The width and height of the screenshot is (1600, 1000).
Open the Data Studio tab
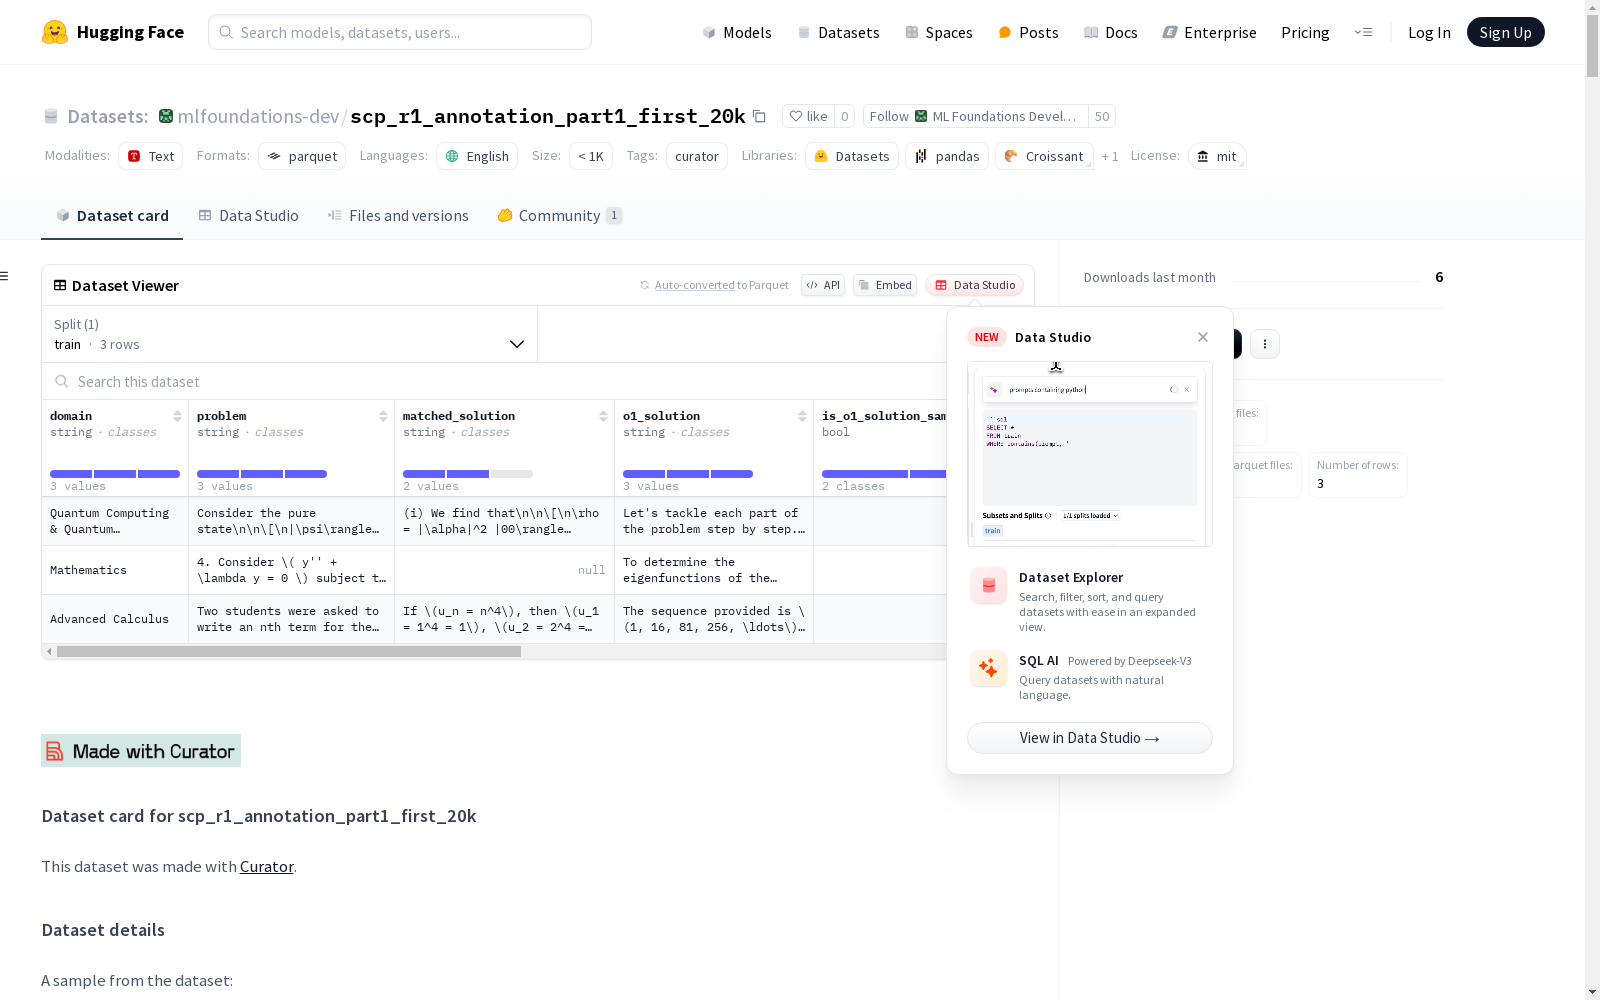[x=248, y=216]
